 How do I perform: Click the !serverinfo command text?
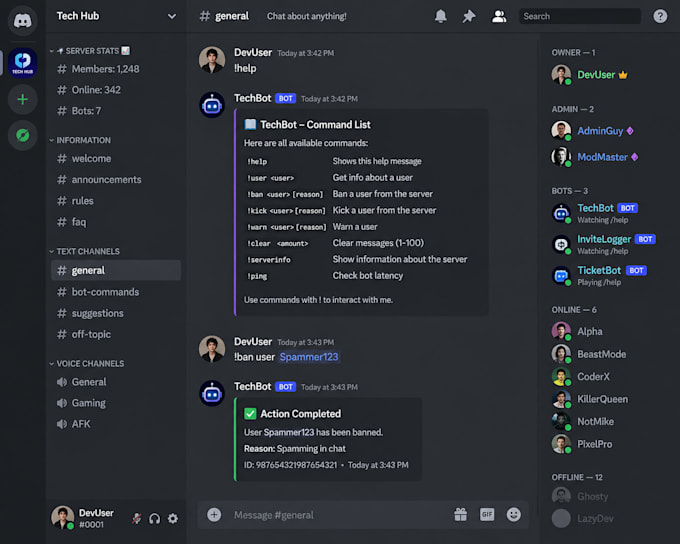269,260
